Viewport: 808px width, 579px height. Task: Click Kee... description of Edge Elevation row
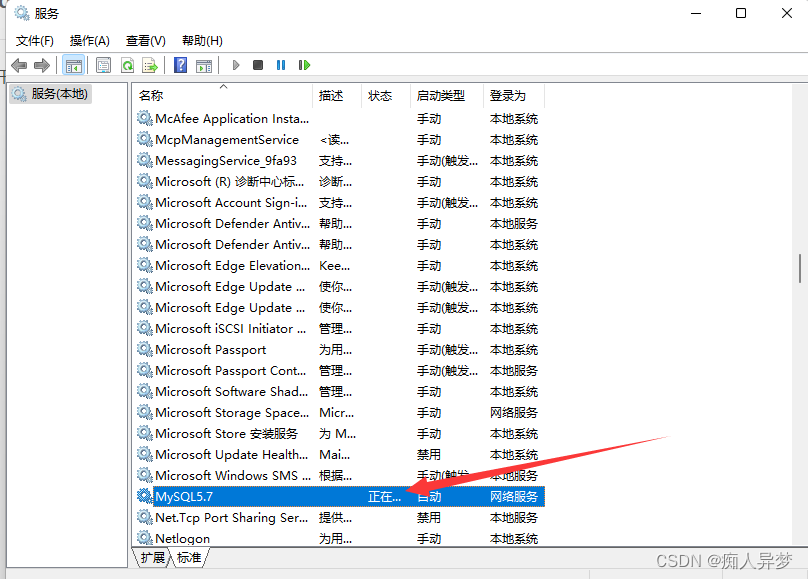pyautogui.click(x=334, y=266)
